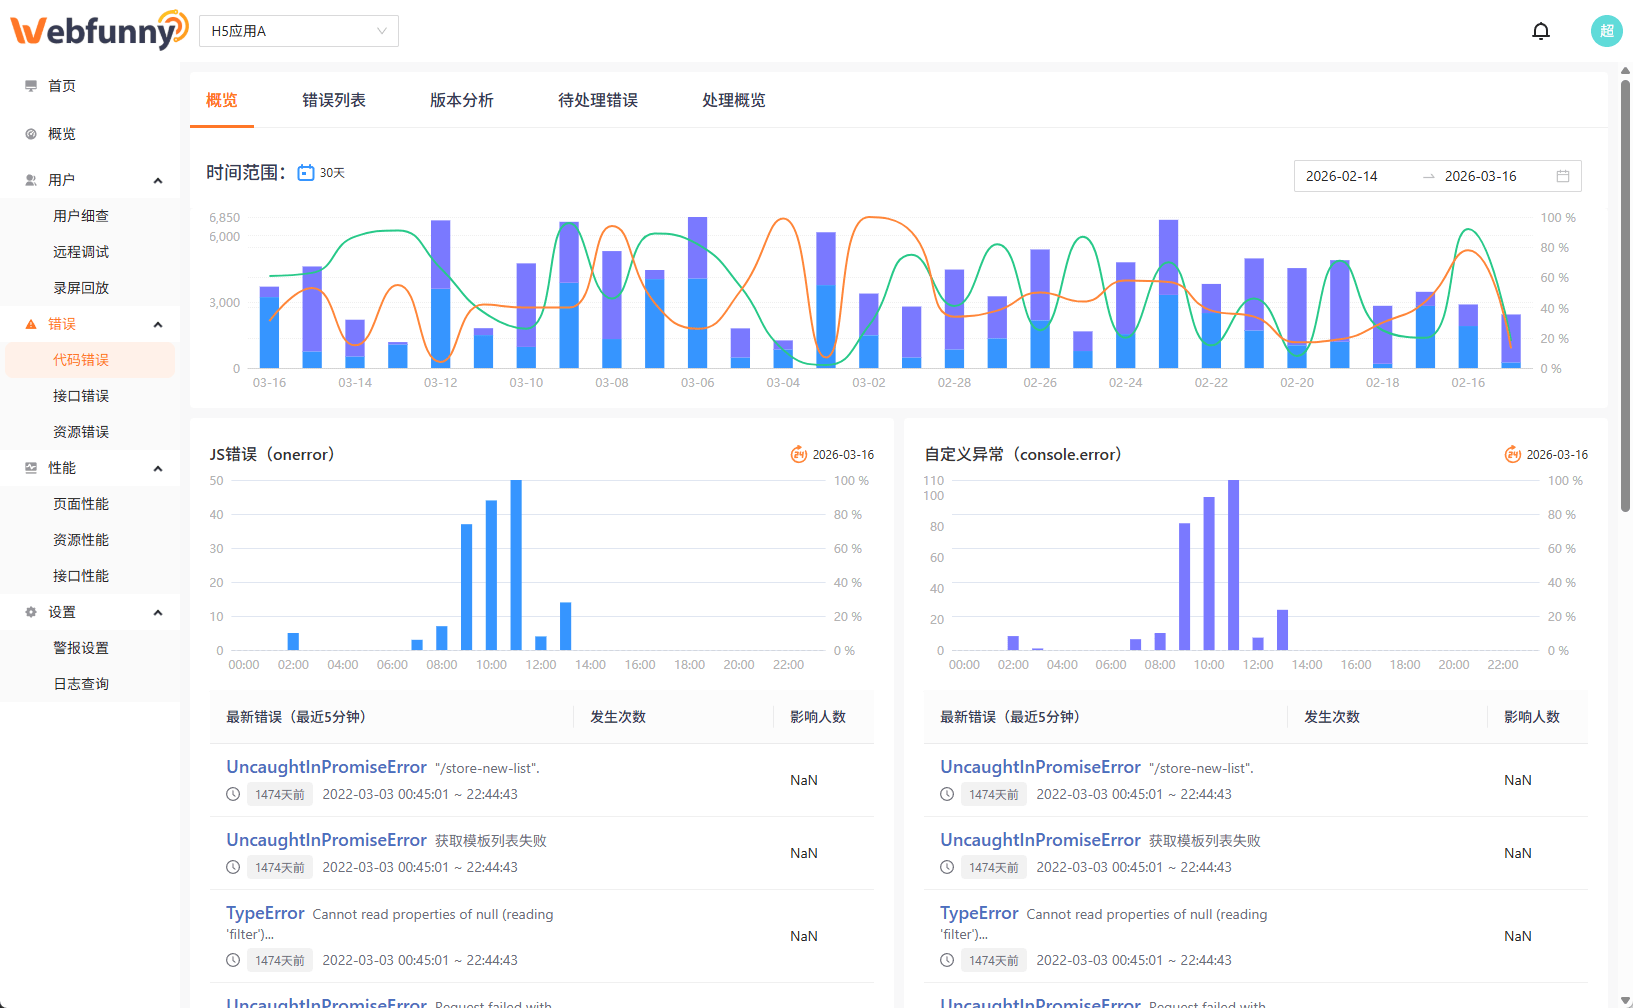Select 日志查询 in the sidebar menu
1633x1008 pixels.
point(82,683)
